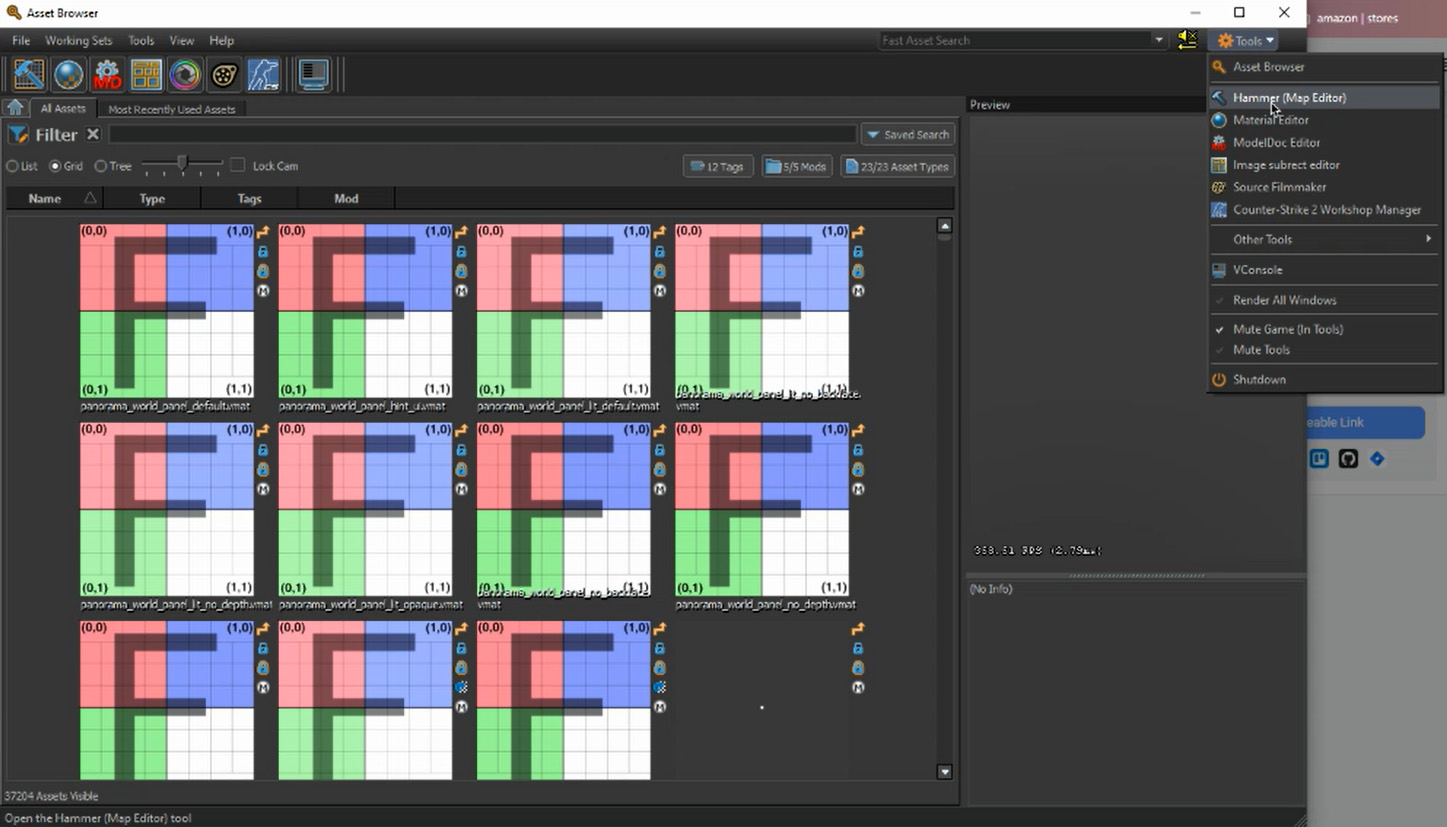Viewport: 1447px width, 827px height.
Task: Expand the Other Tools submenu
Action: click(x=1325, y=239)
